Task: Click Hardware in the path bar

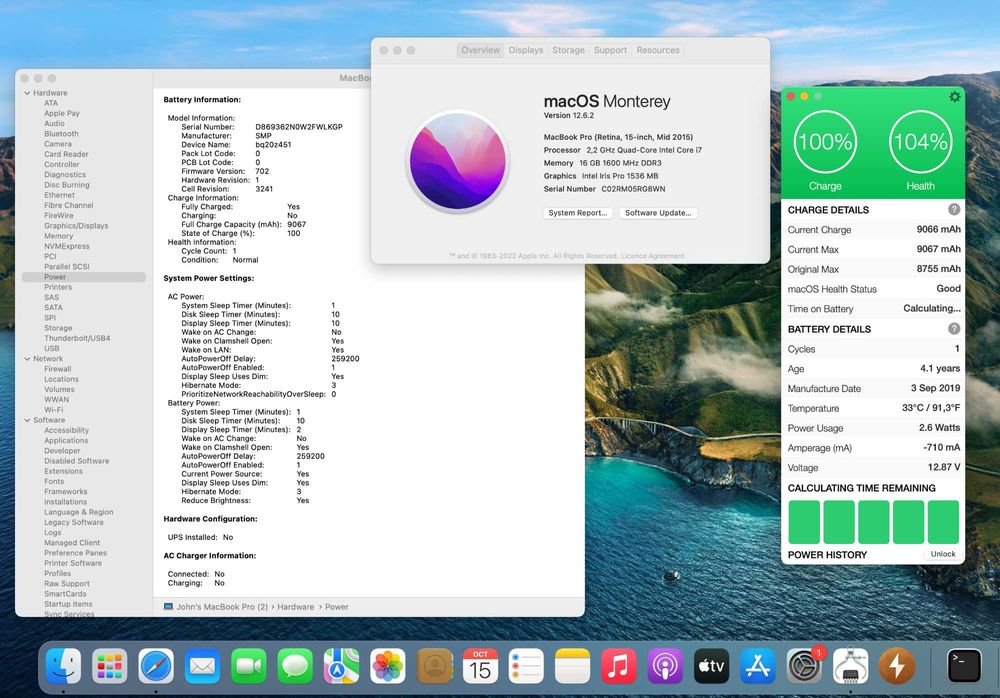Action: tap(295, 607)
